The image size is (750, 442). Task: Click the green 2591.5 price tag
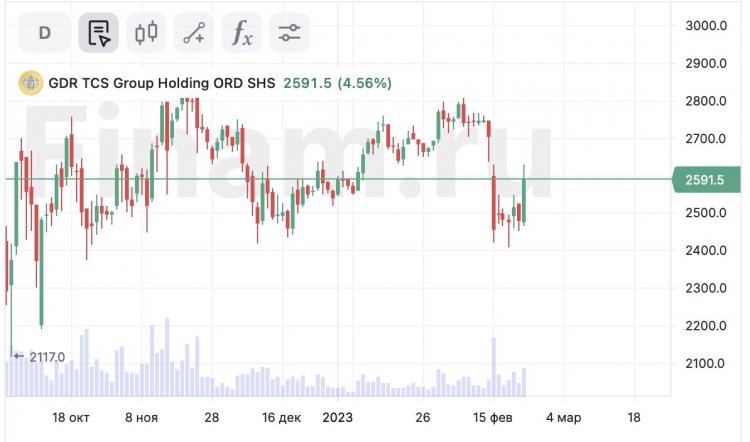coord(706,180)
